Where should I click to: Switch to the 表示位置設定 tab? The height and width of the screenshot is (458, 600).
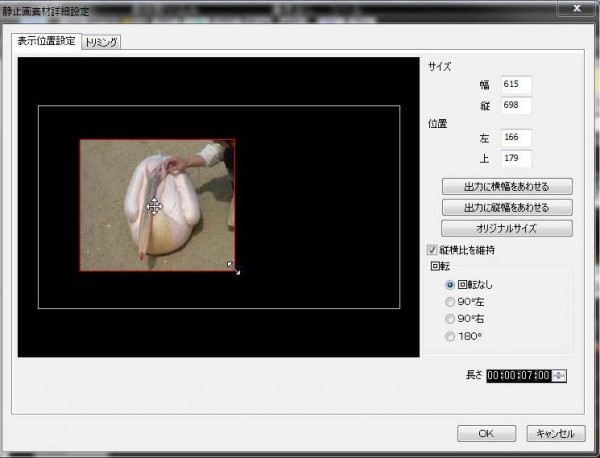(x=44, y=41)
